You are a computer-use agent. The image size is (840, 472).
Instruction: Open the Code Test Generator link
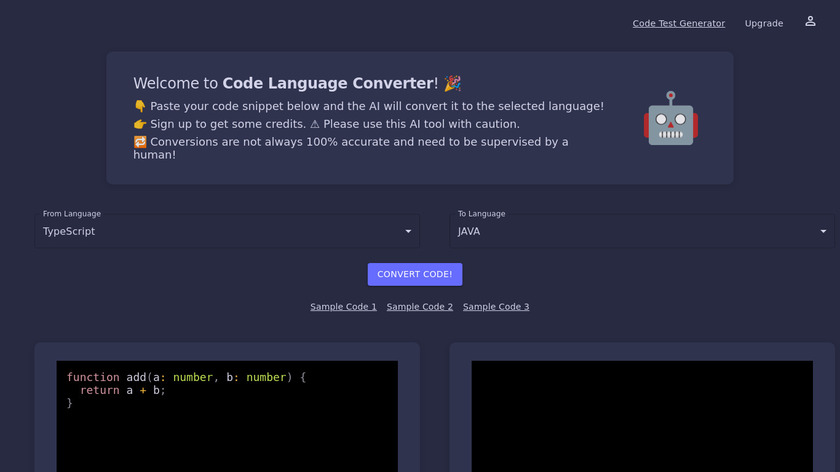pyautogui.click(x=678, y=23)
